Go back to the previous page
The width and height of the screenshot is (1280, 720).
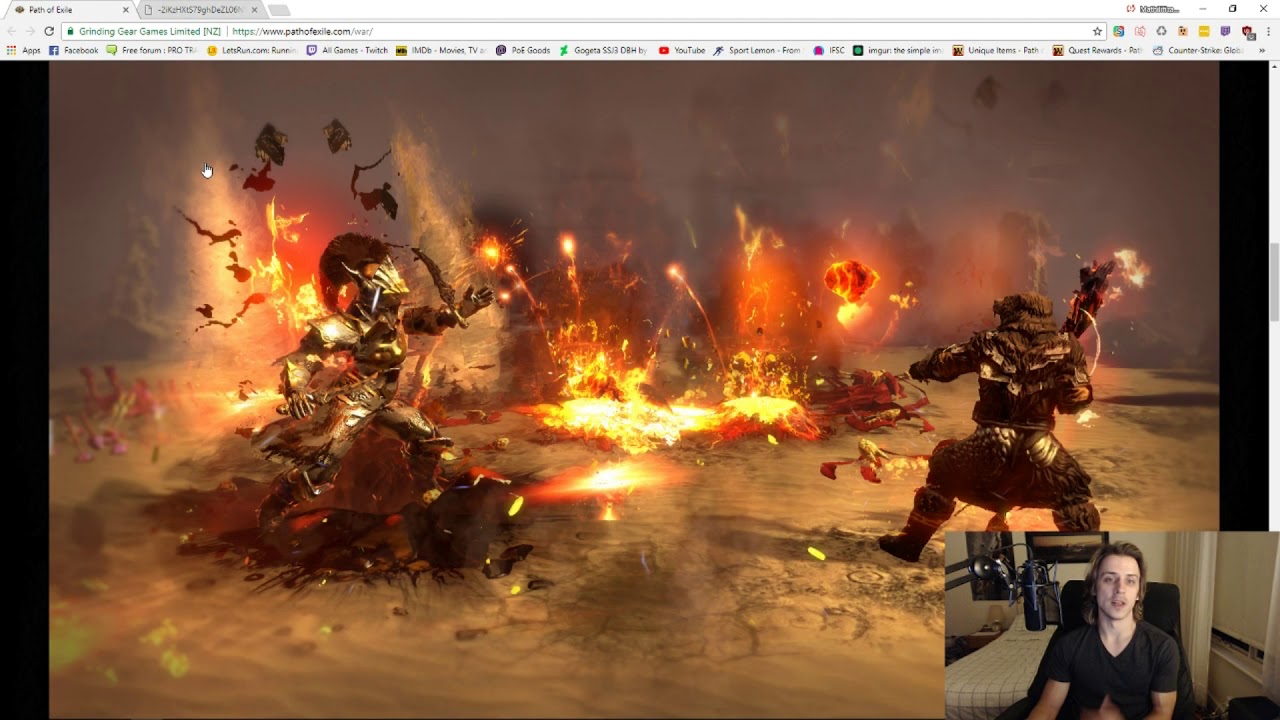11,31
